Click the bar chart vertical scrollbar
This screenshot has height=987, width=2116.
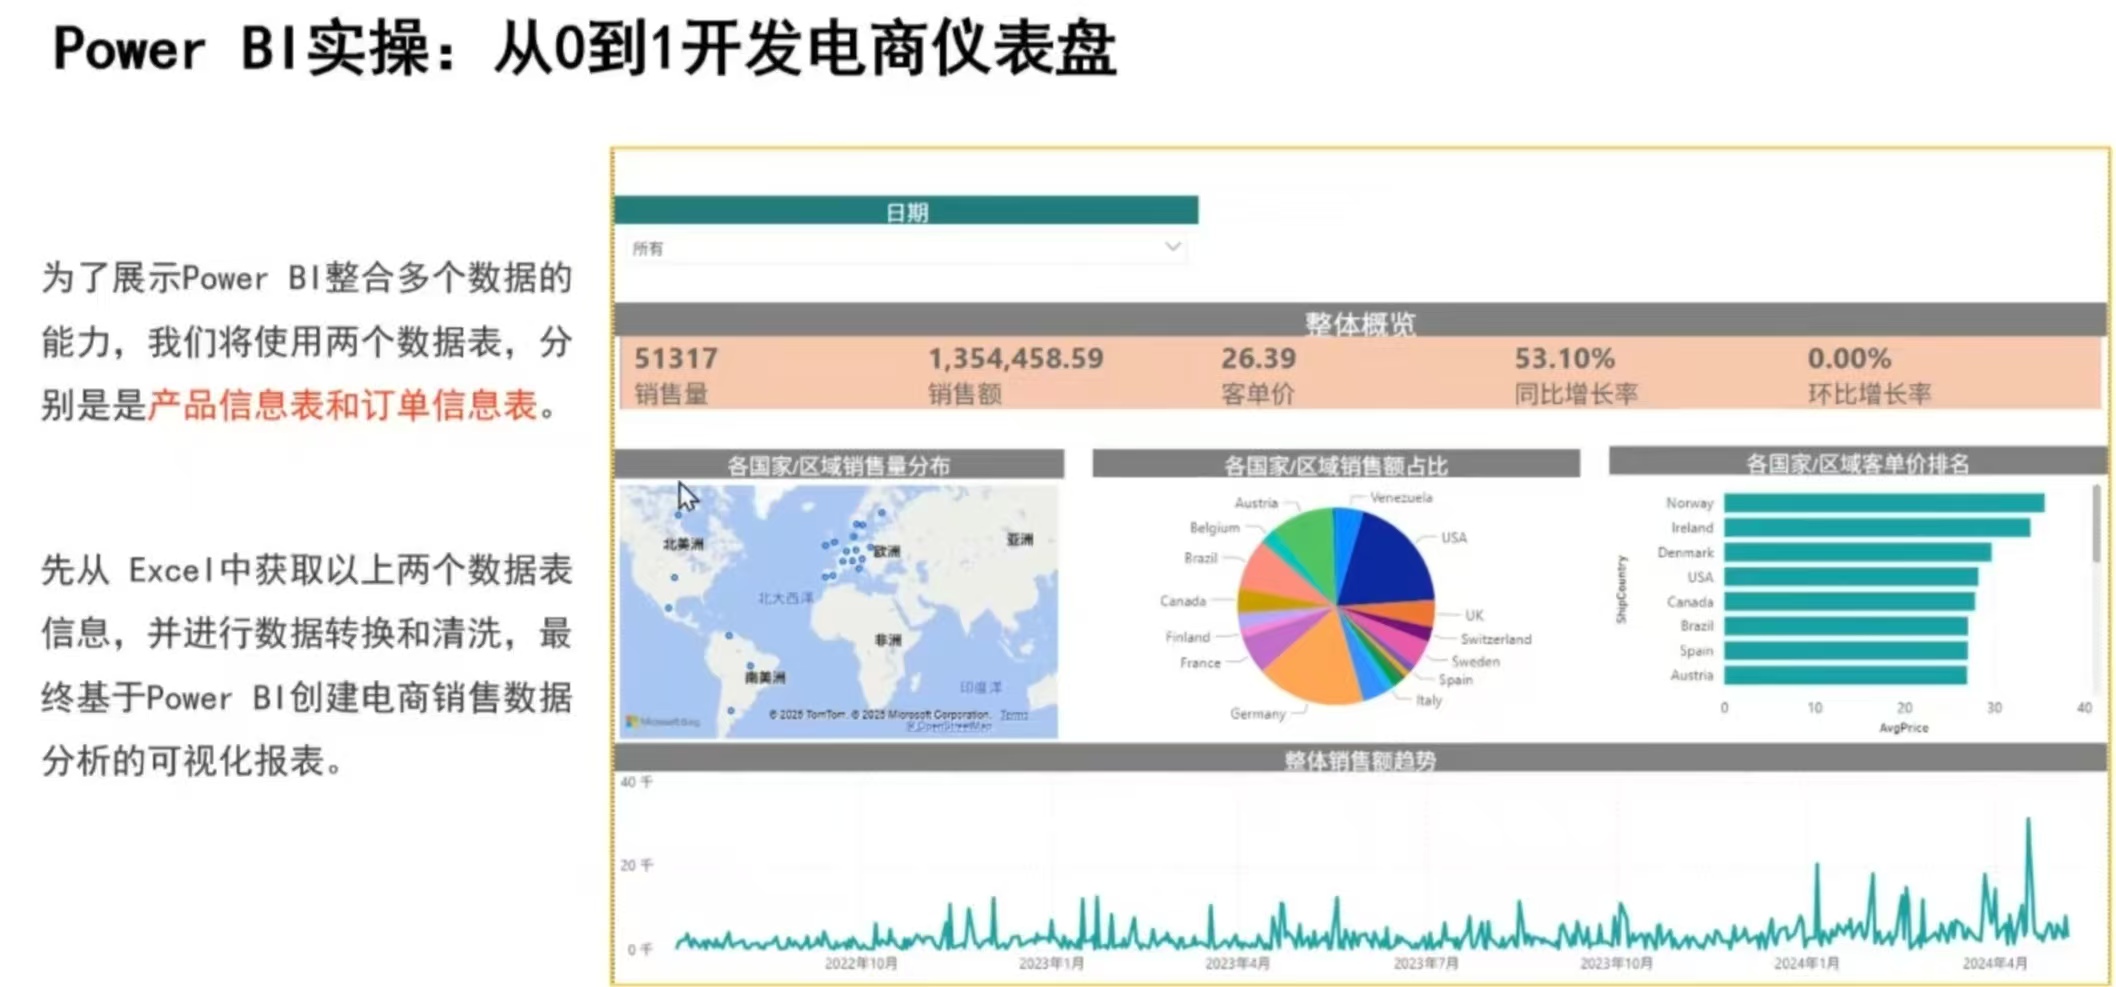tap(2096, 524)
